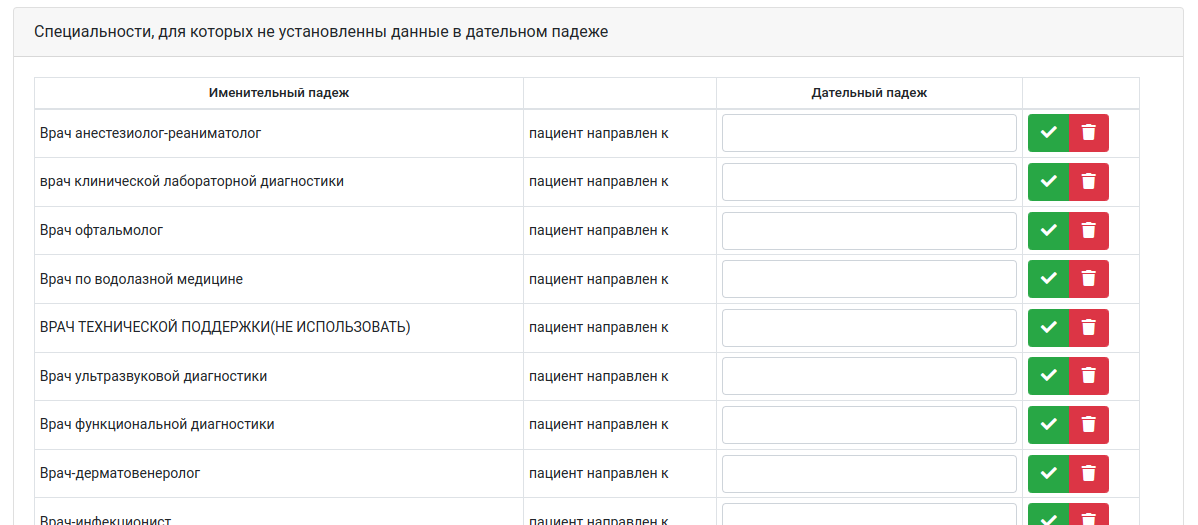The height and width of the screenshot is (525, 1198).
Task: Save entry for врач клинической лабораторной диагностики
Action: (1048, 182)
